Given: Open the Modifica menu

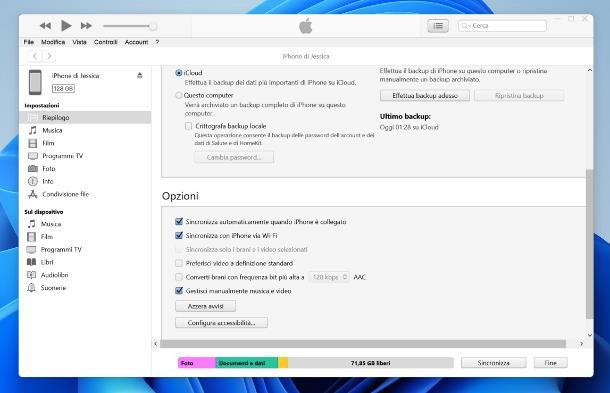Looking at the screenshot, I should (53, 42).
